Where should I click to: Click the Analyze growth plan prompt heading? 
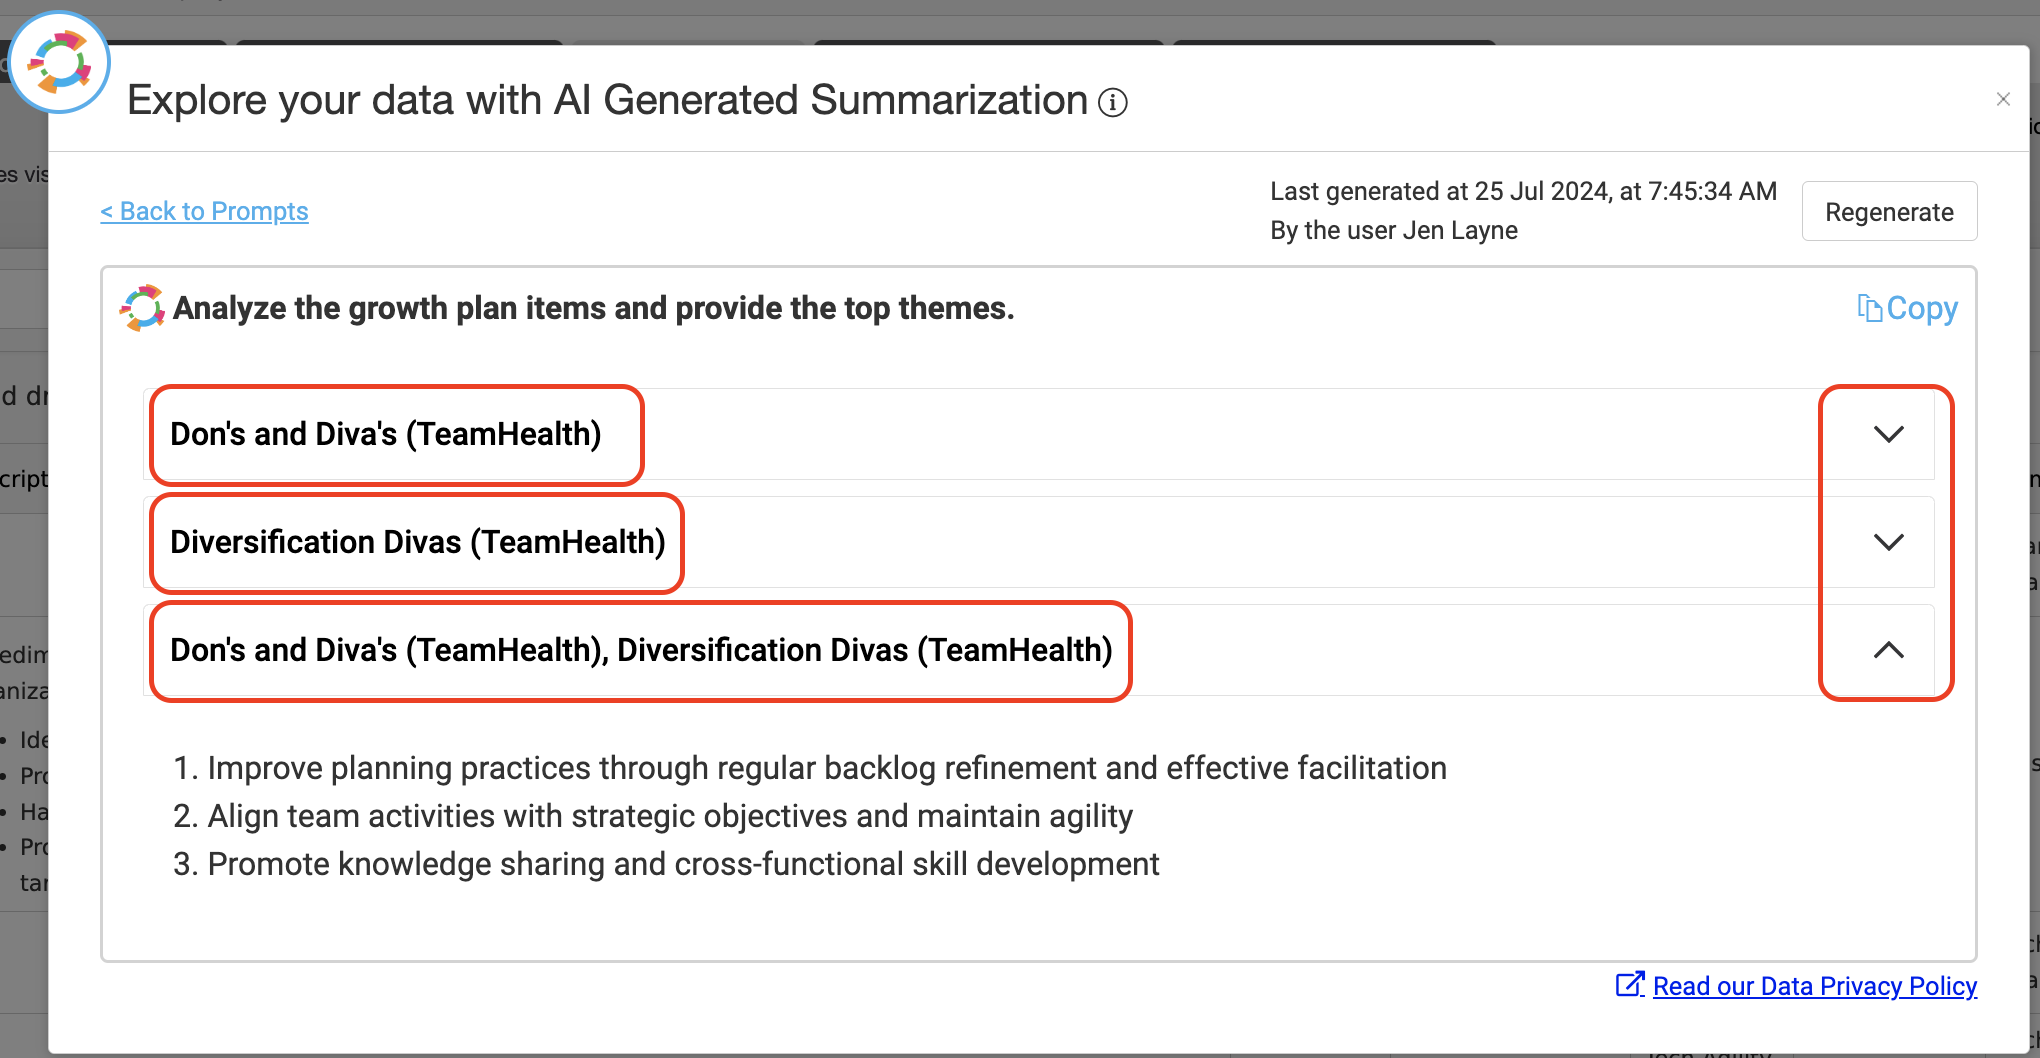tap(594, 308)
